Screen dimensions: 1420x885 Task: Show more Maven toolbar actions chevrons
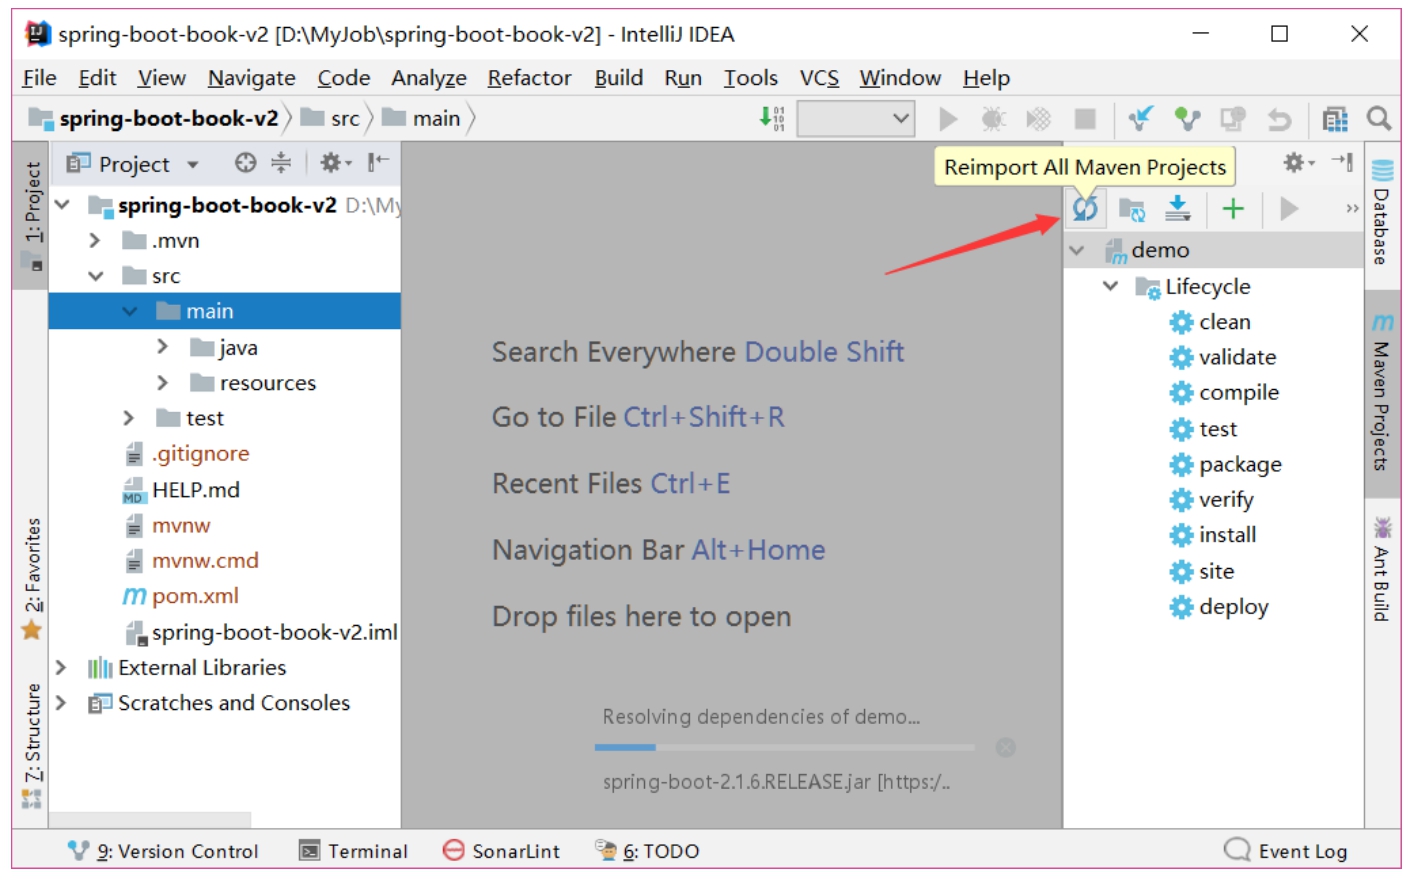tap(1352, 208)
